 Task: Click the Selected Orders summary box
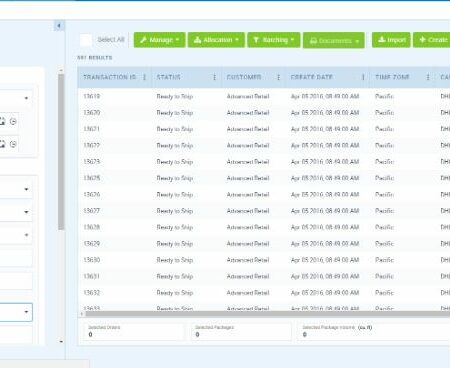pos(133,331)
